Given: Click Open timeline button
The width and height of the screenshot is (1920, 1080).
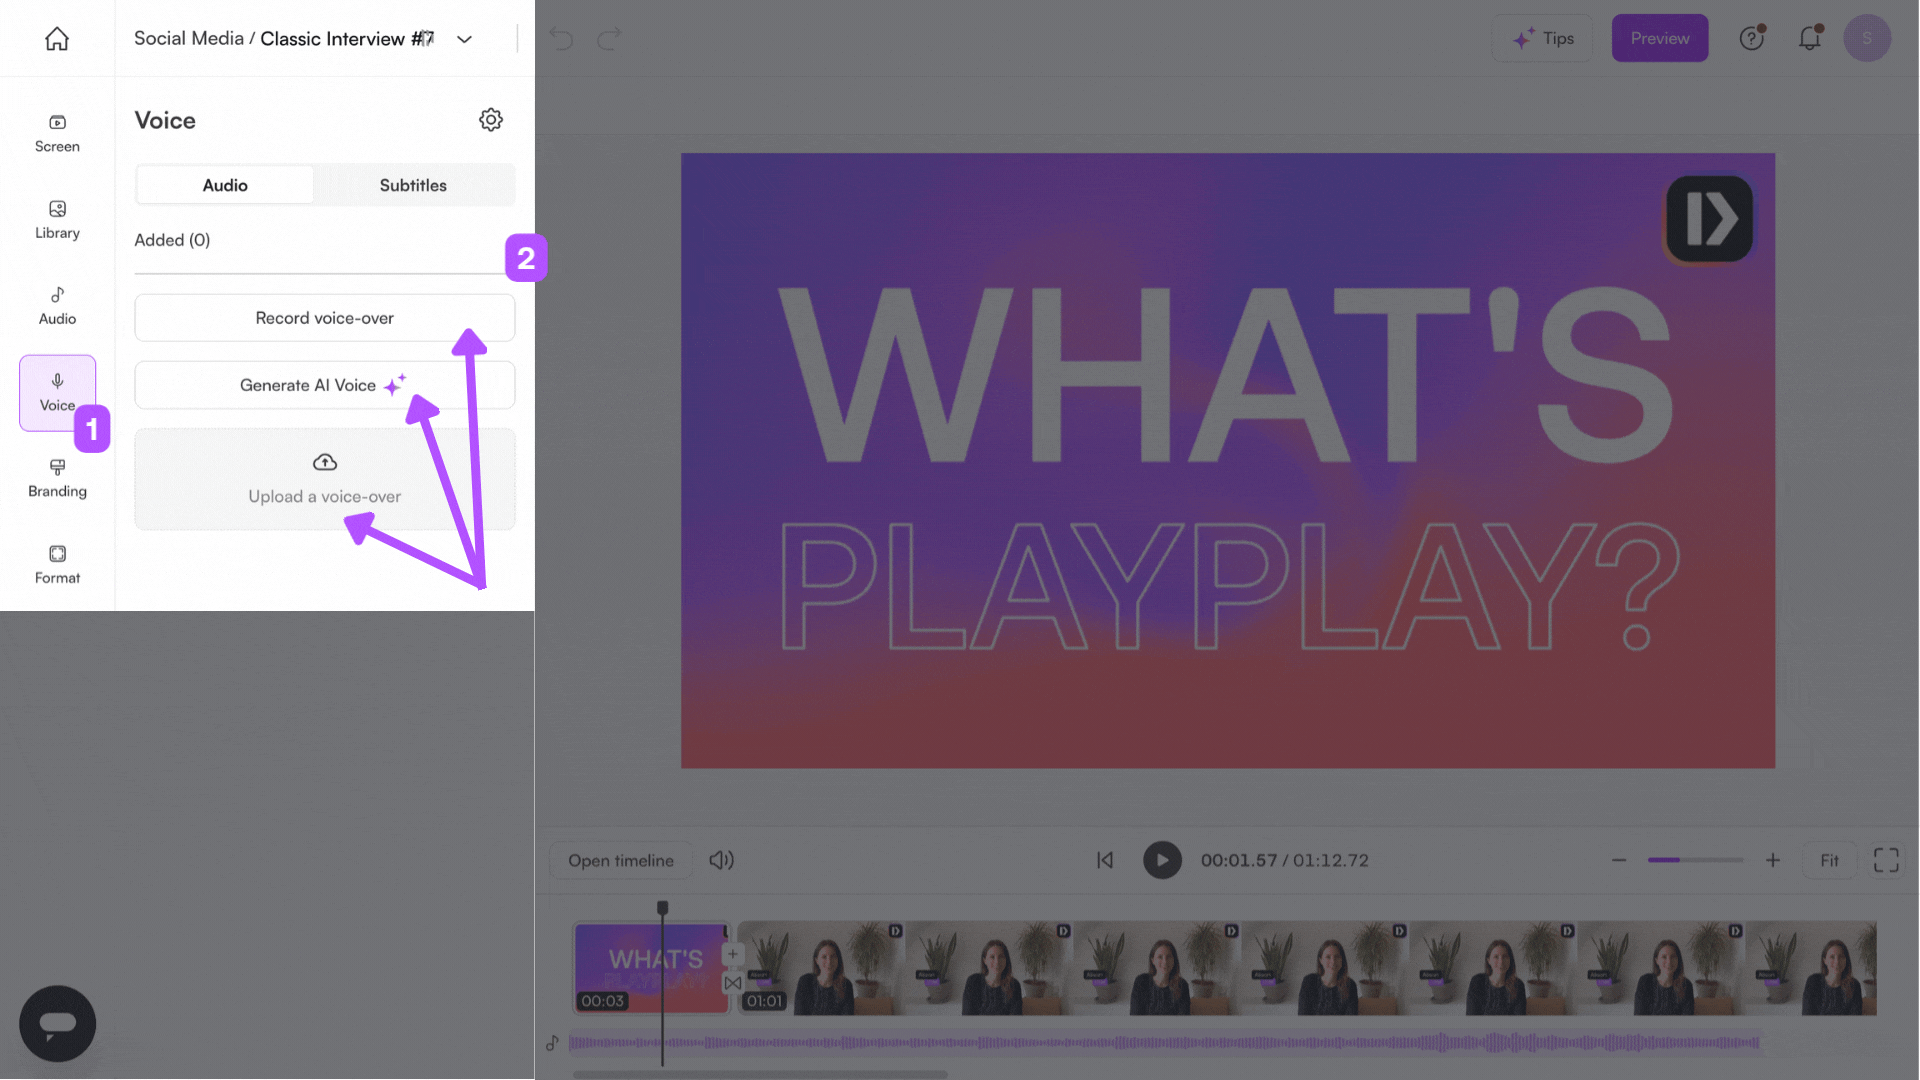Looking at the screenshot, I should (x=621, y=860).
